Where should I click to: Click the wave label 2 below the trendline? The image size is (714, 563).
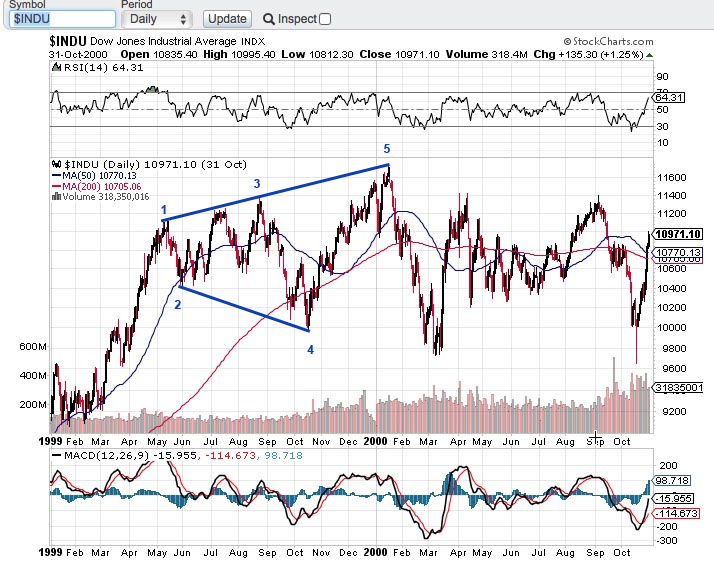coord(178,305)
